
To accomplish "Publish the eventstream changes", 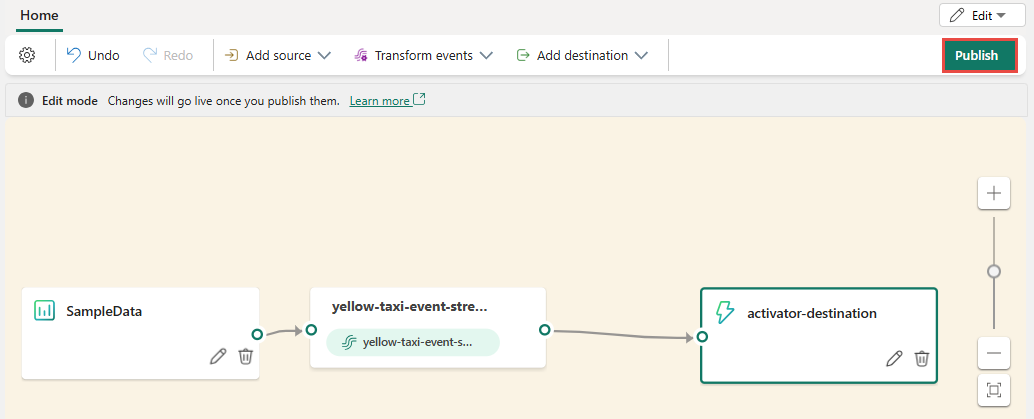I will [x=976, y=56].
